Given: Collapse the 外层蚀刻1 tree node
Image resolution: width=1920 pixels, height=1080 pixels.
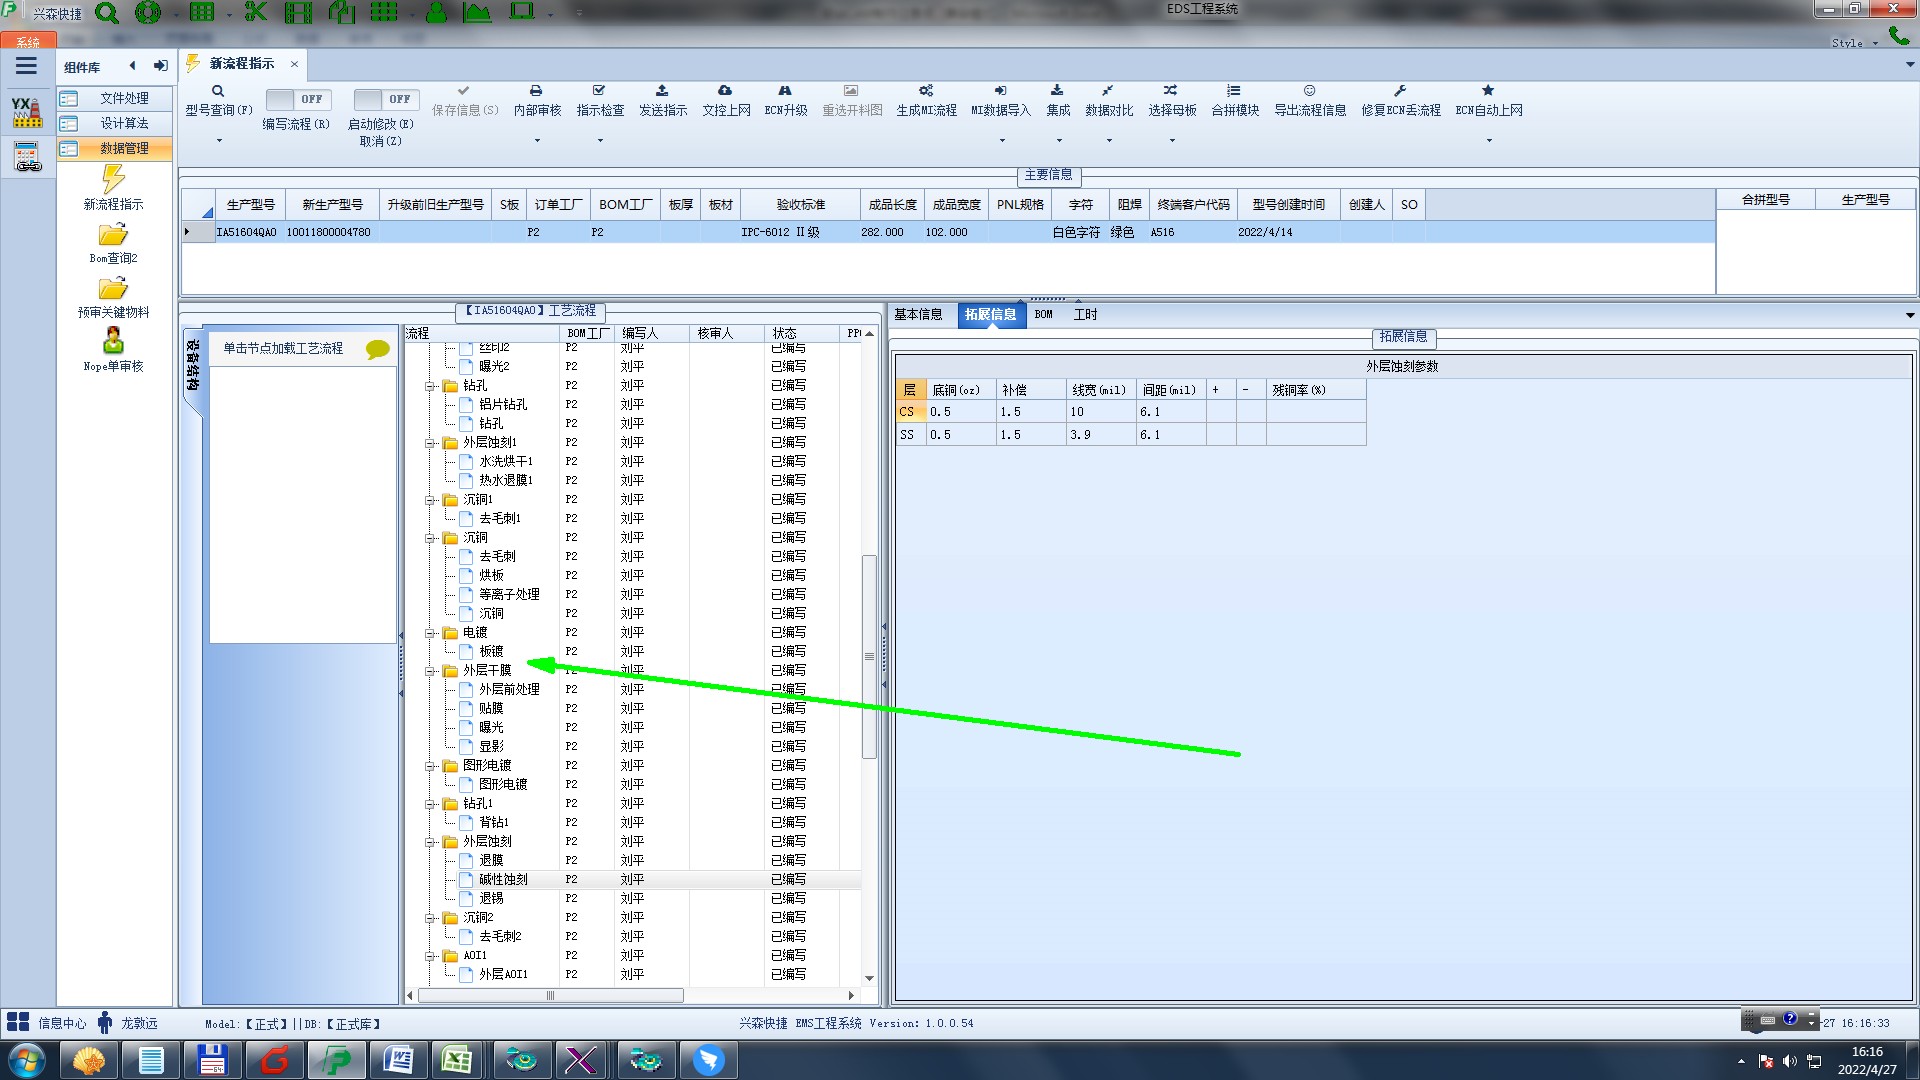Looking at the screenshot, I should 430,443.
